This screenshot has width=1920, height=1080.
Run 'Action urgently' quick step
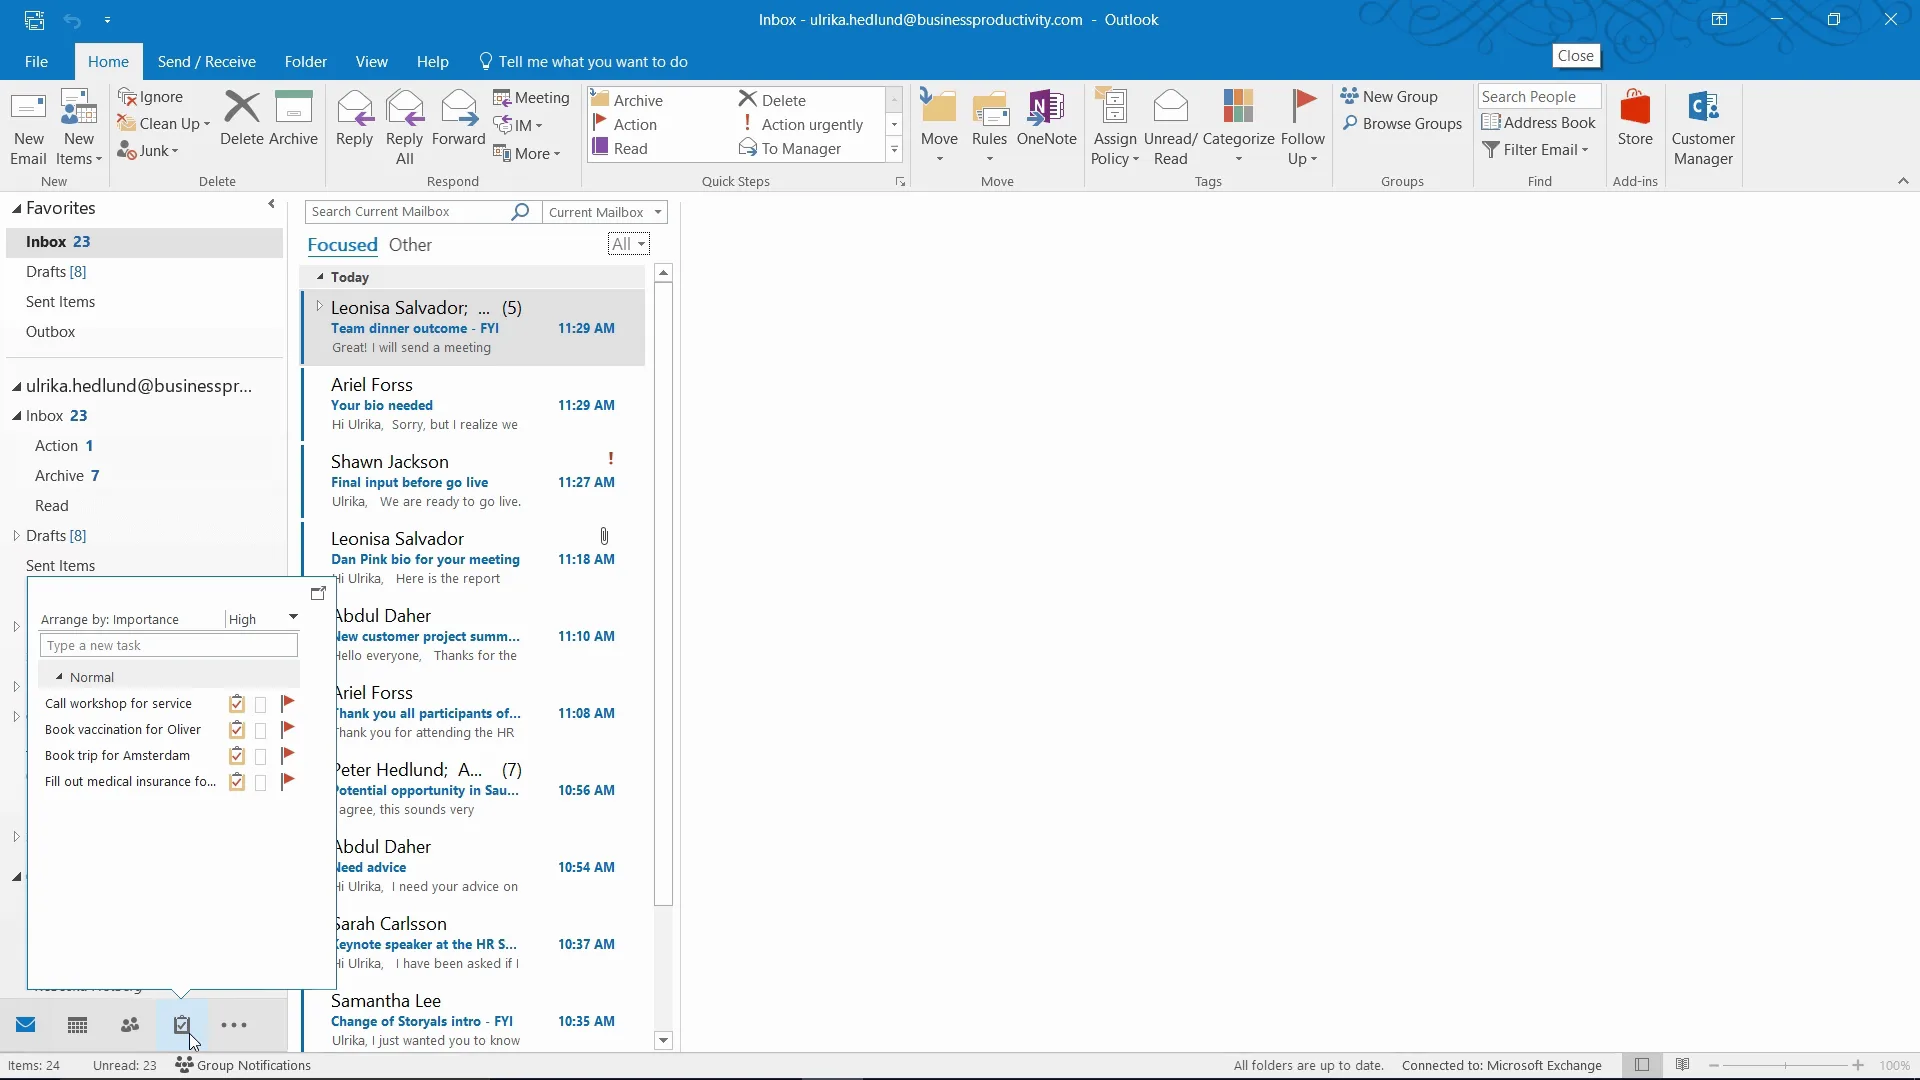click(x=801, y=125)
